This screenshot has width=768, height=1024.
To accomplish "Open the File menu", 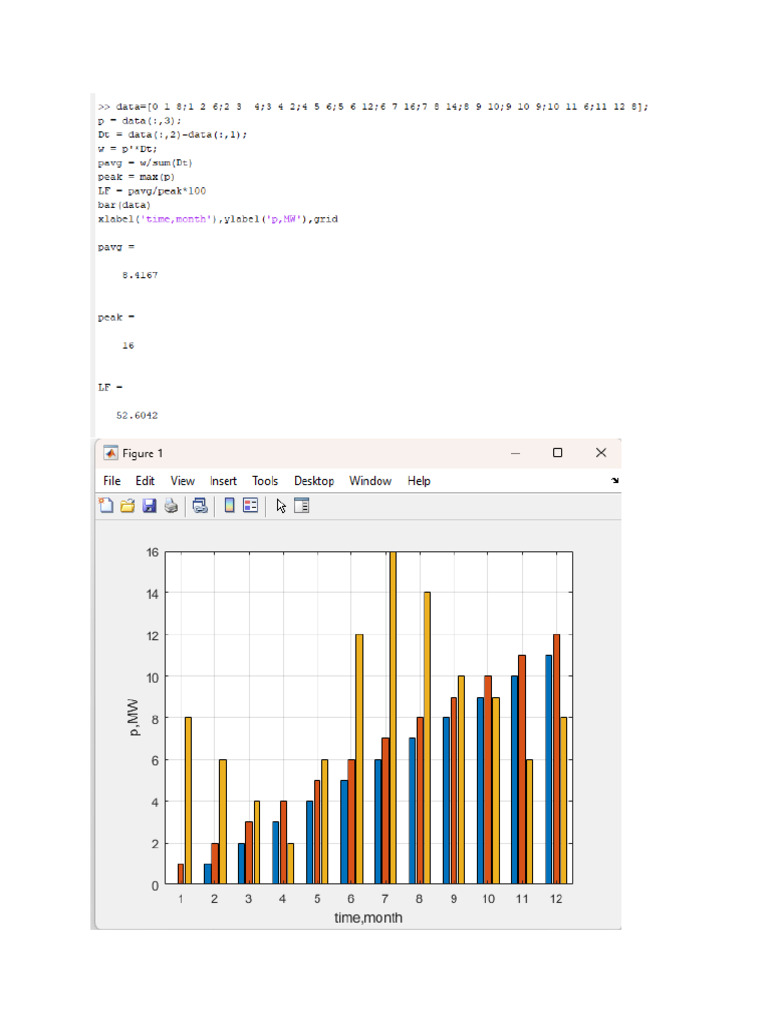I will [112, 481].
